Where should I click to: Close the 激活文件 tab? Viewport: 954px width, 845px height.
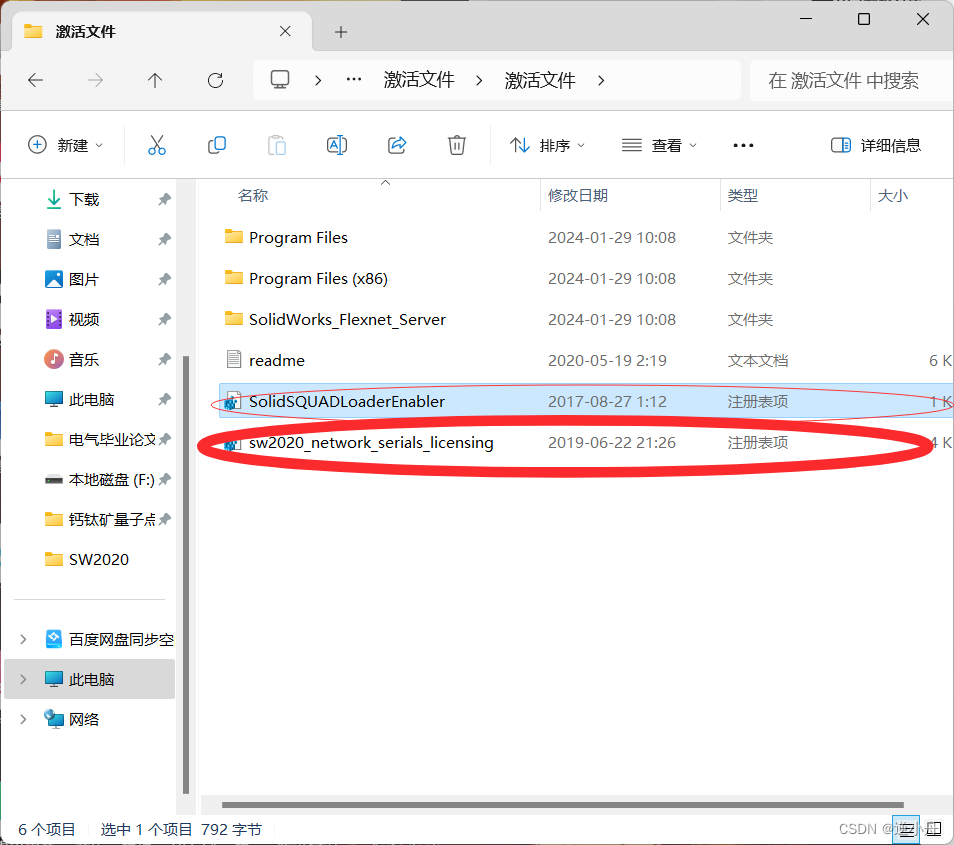pos(285,31)
